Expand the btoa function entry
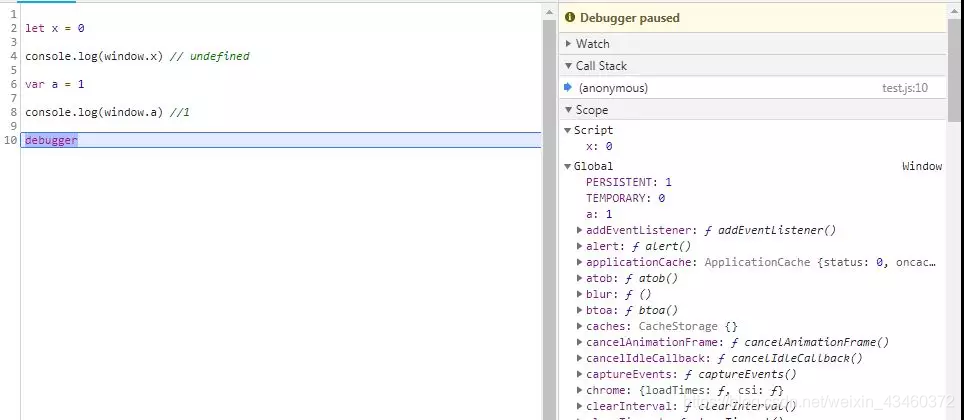This screenshot has width=964, height=420. [x=579, y=310]
